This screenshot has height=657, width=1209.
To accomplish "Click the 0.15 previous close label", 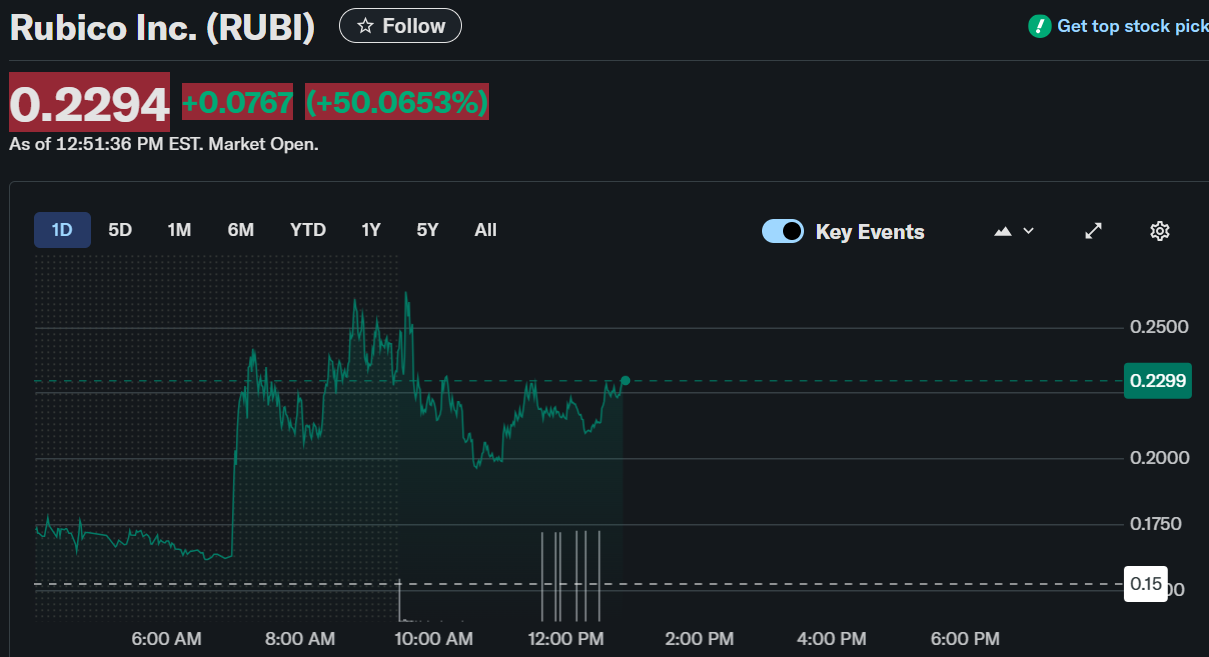I will click(x=1145, y=584).
